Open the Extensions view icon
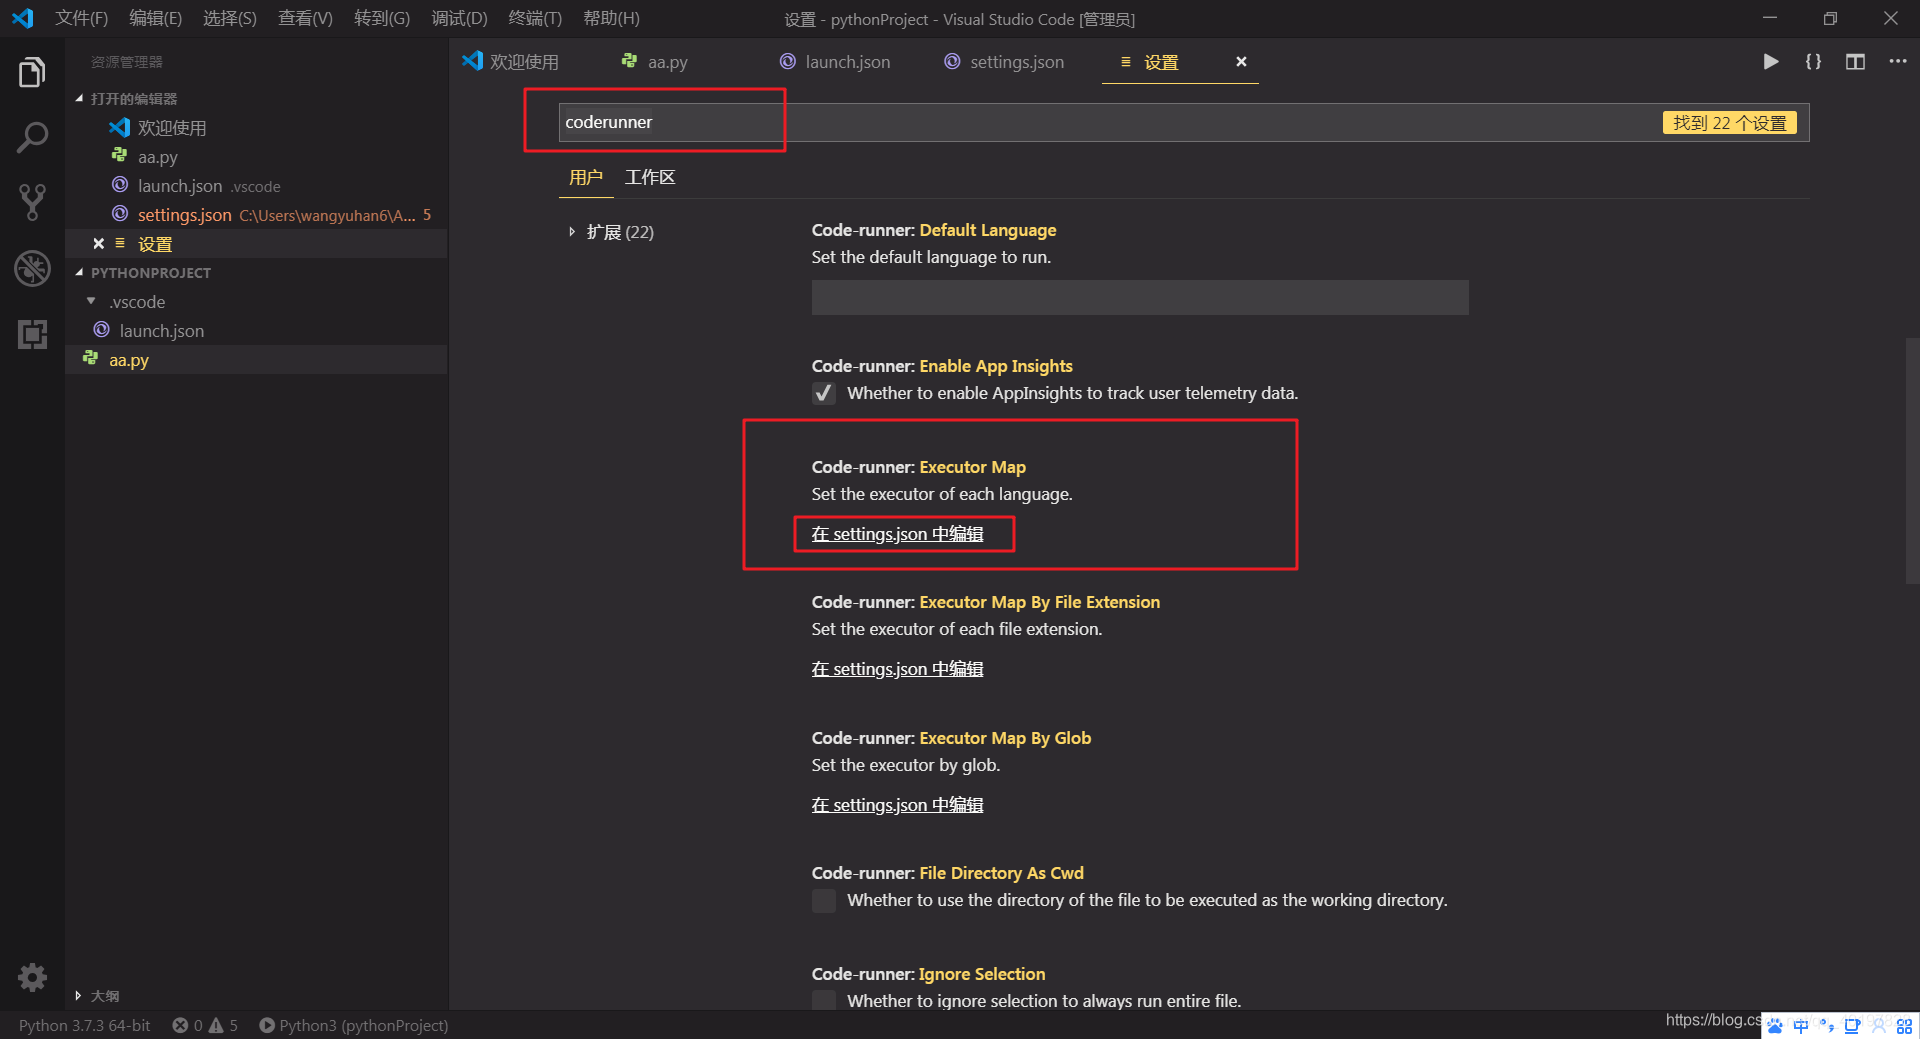Viewport: 1920px width, 1039px height. coord(32,334)
